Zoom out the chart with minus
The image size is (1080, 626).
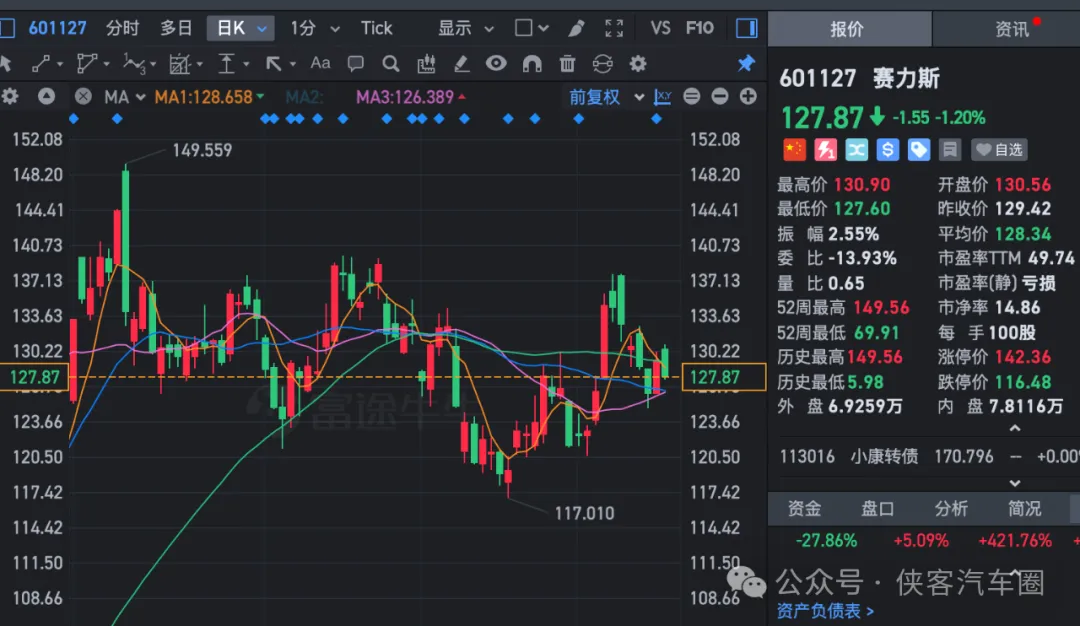coord(720,96)
